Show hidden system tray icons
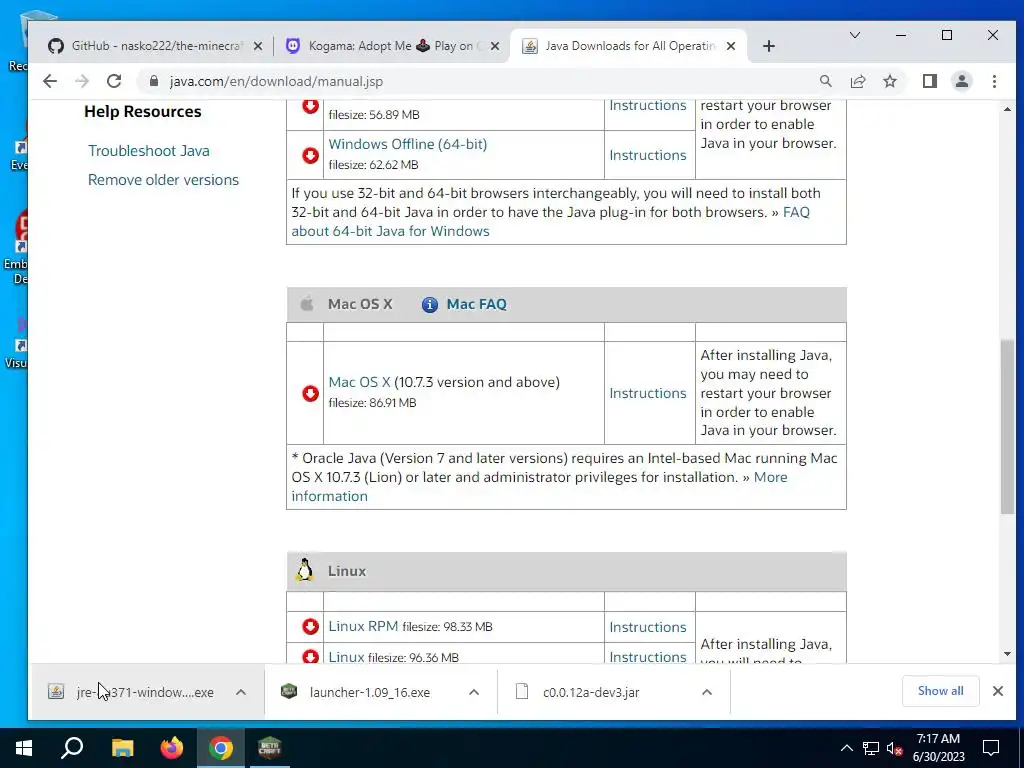 tap(846, 748)
